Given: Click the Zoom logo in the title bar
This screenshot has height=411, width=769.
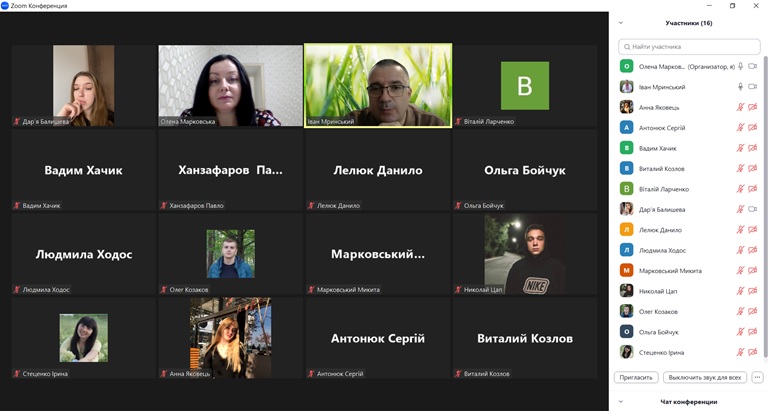Looking at the screenshot, I should 5,6.
